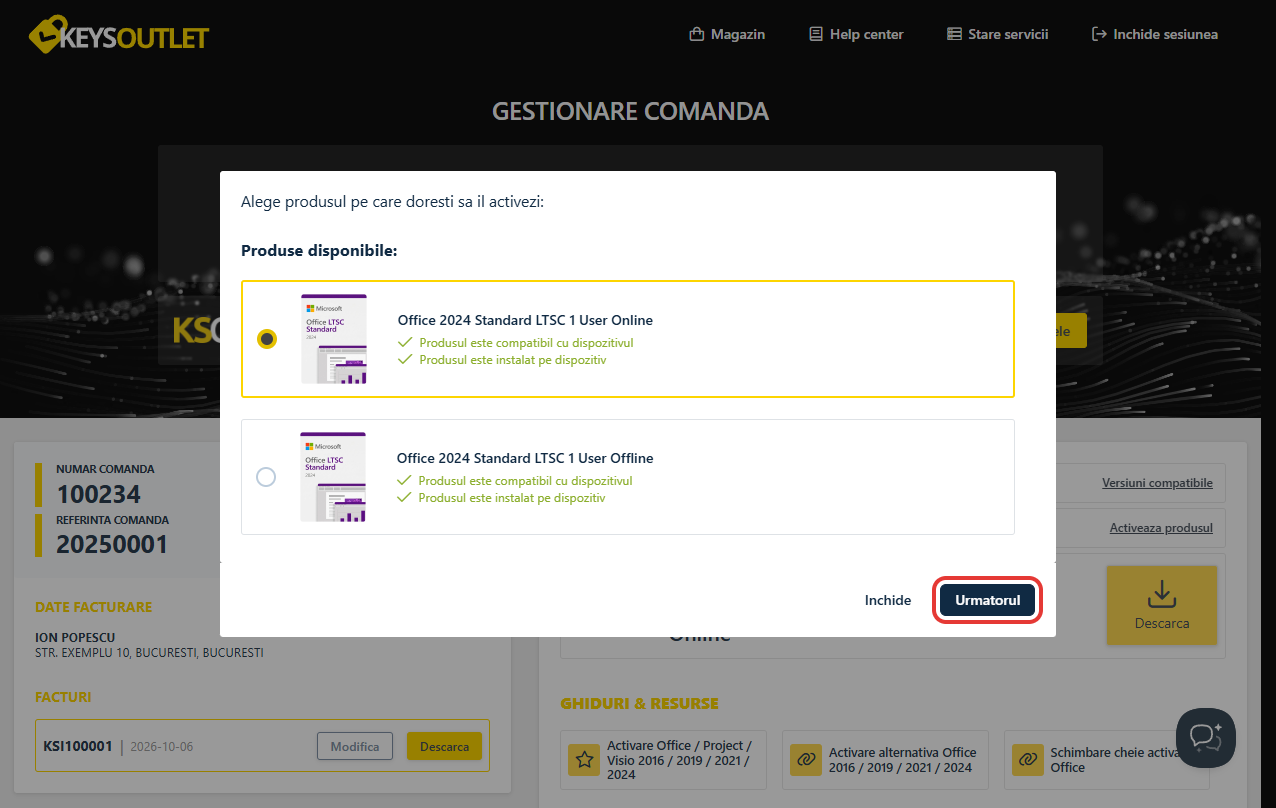Viewport: 1276px width, 808px height.
Task: Close the dialog with Inchide
Action: 888,600
